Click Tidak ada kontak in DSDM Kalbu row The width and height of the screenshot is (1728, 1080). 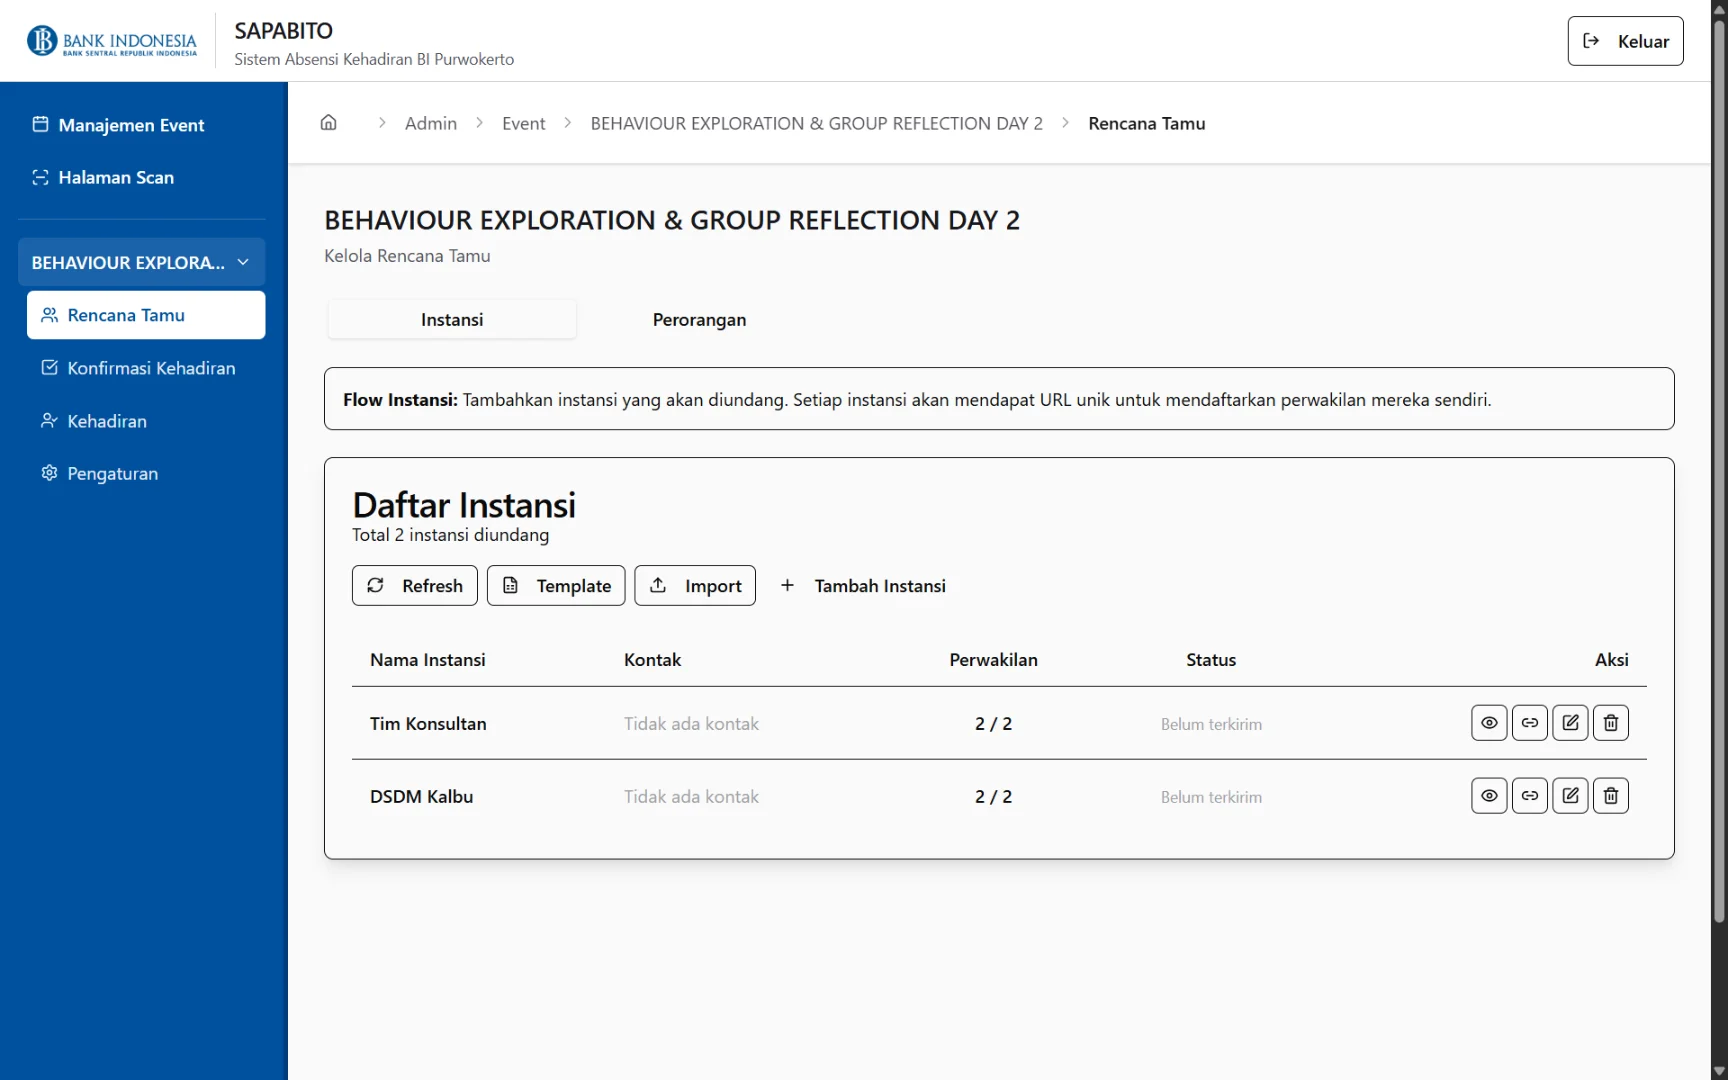691,796
